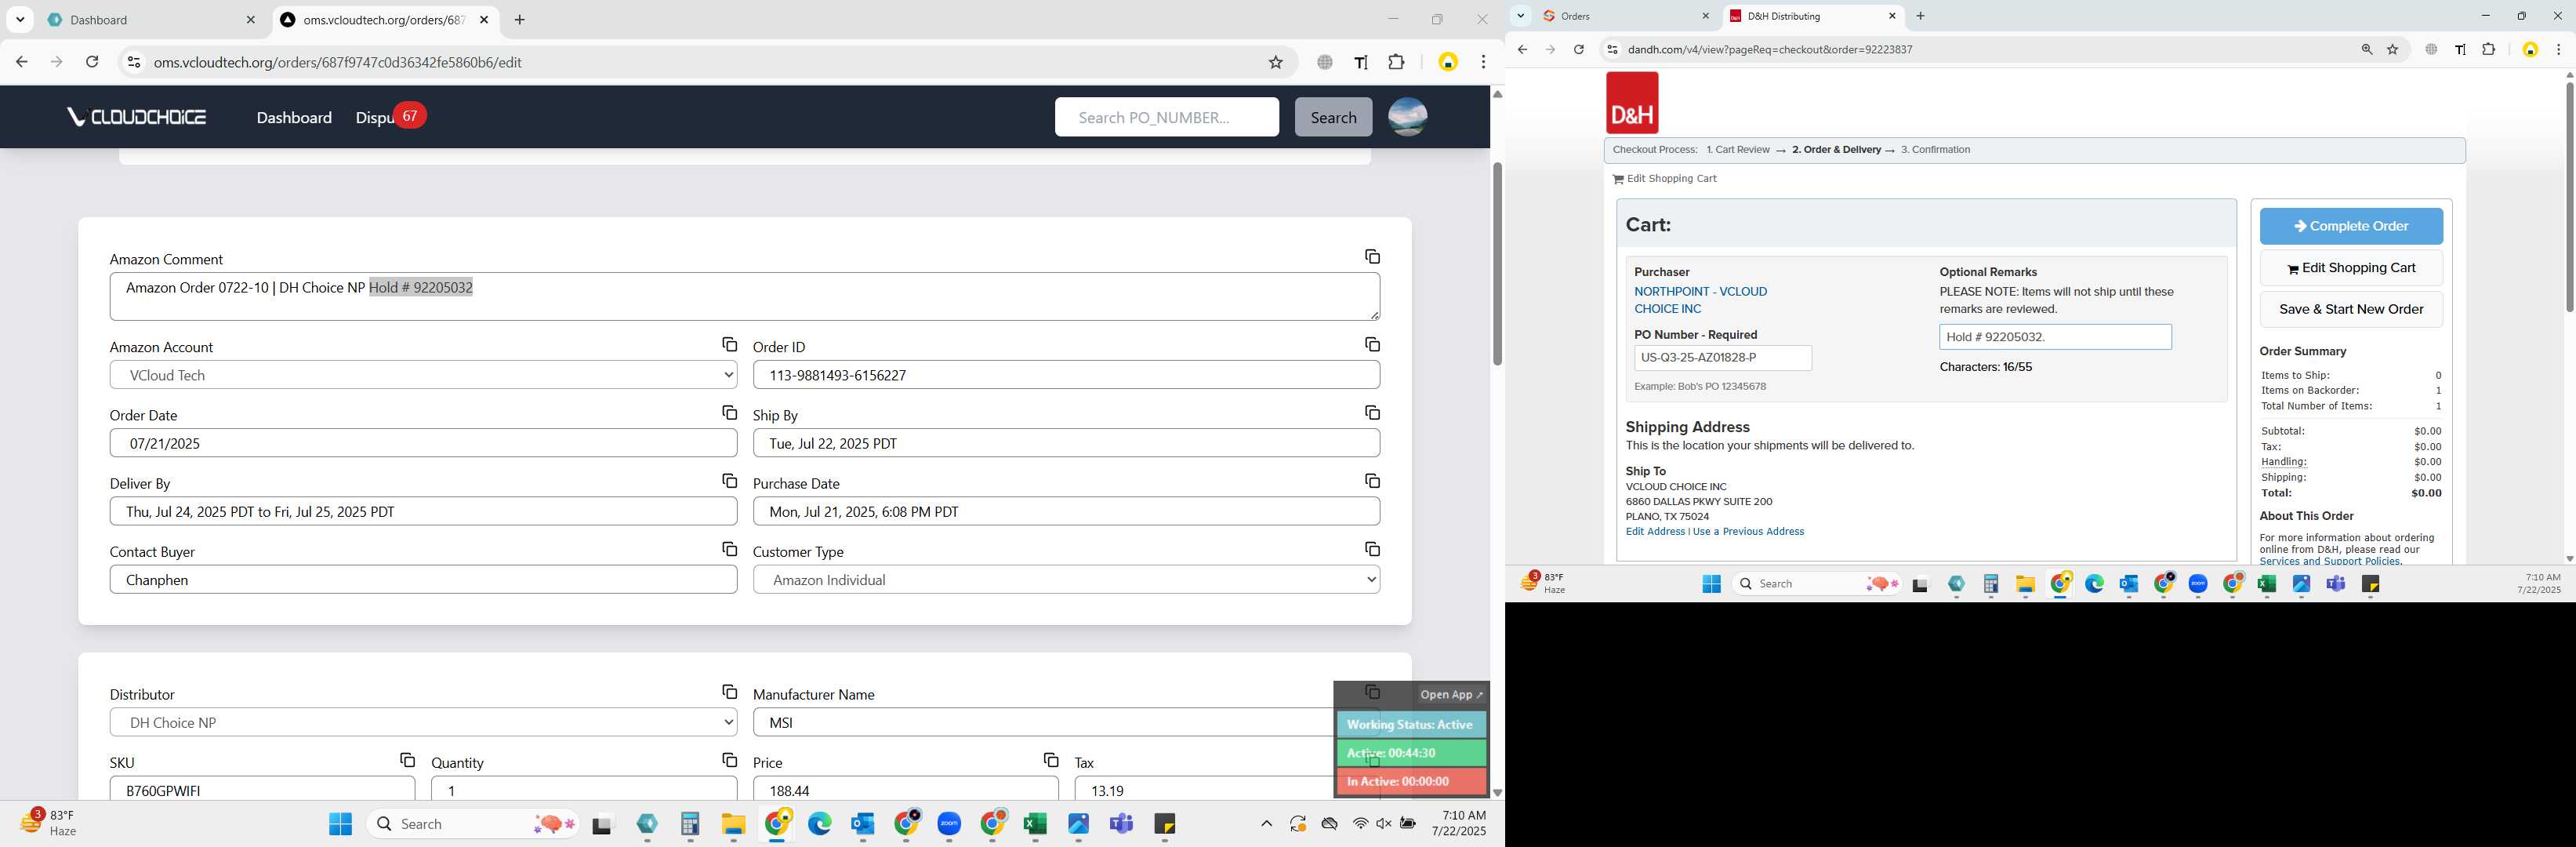Open tab search dropdown in D&H browser
Viewport: 2576px width, 847px height.
click(x=1520, y=16)
